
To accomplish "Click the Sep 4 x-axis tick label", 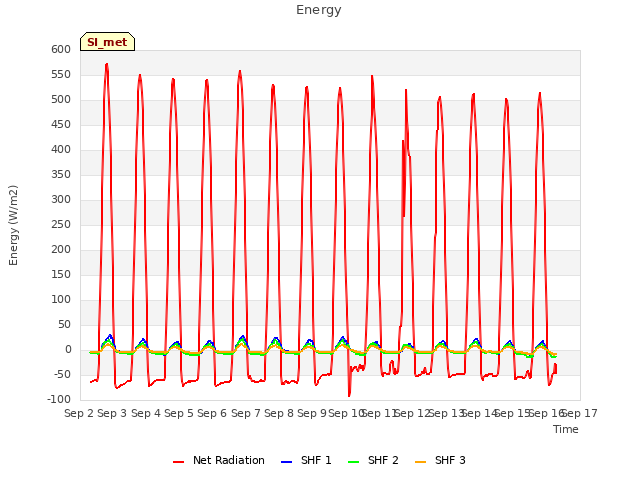I will [146, 413].
